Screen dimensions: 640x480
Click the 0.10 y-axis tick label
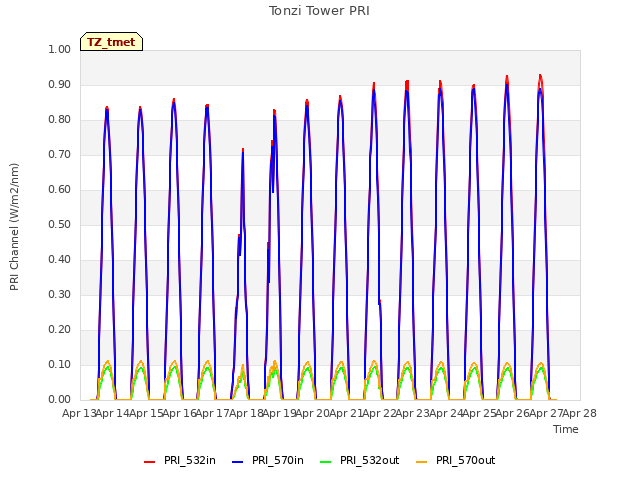60,364
